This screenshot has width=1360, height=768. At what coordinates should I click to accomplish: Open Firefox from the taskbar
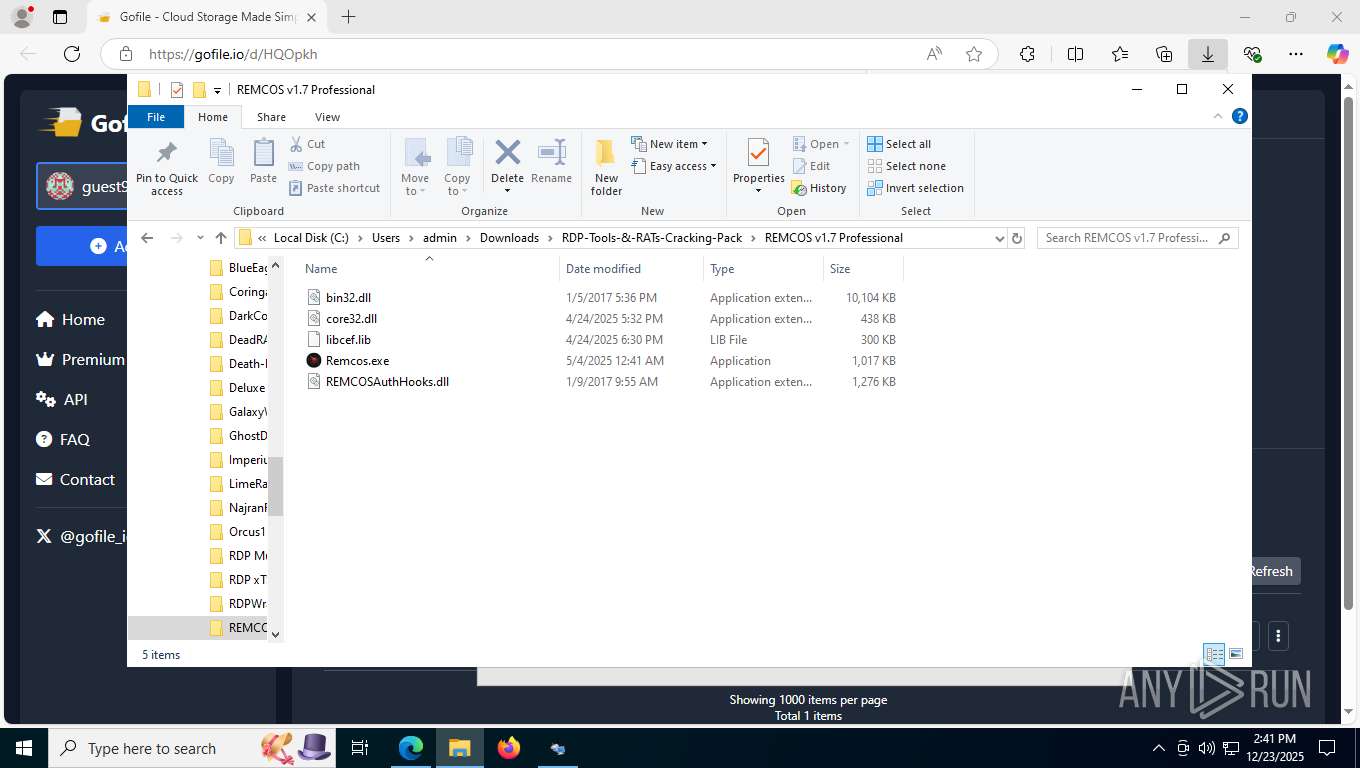pyautogui.click(x=509, y=748)
